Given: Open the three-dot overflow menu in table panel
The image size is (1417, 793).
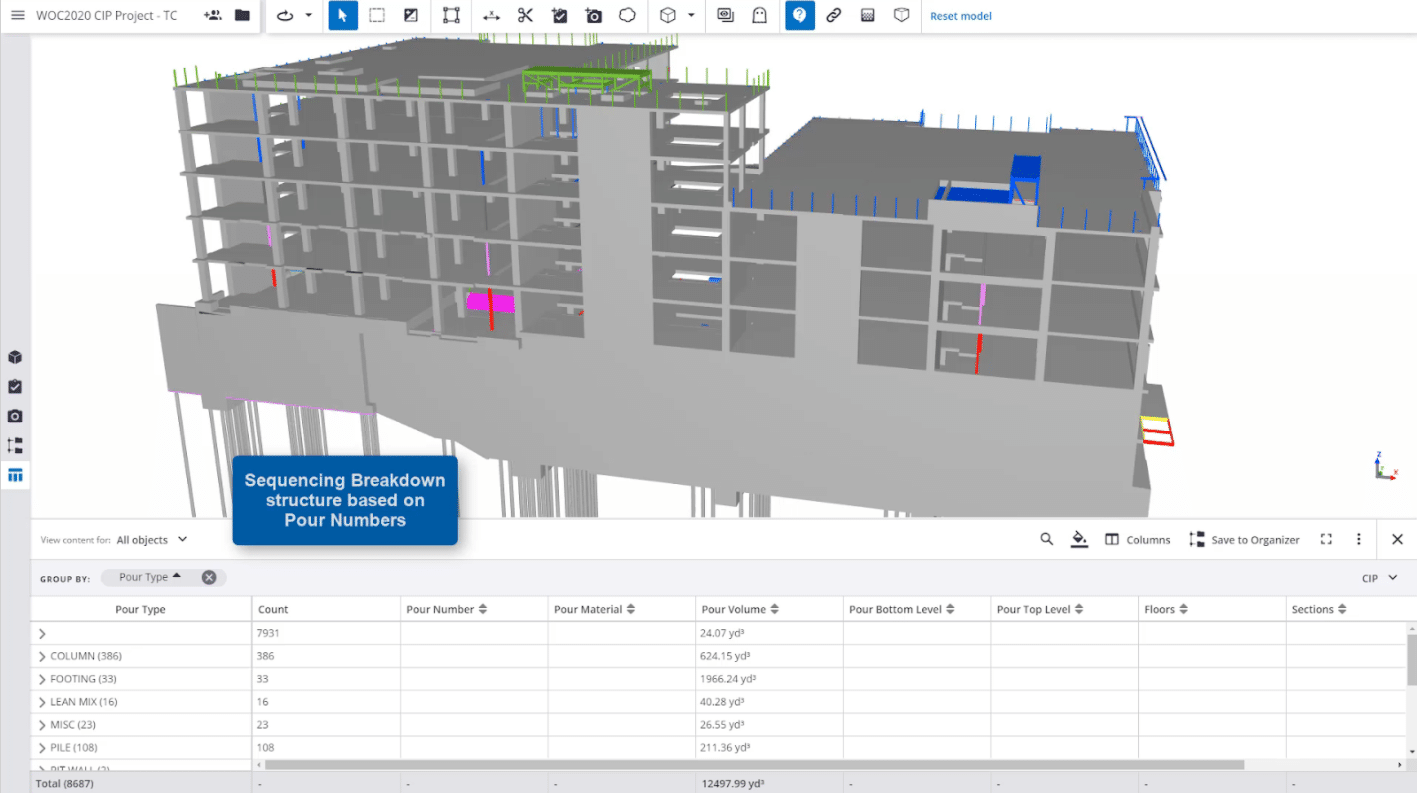Looking at the screenshot, I should pyautogui.click(x=1358, y=539).
